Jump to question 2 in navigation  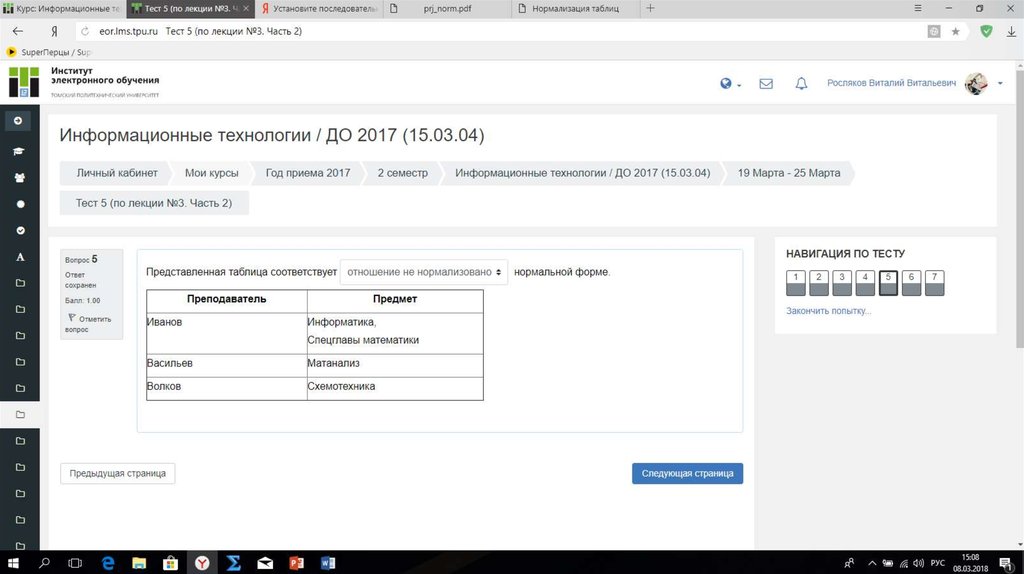click(x=819, y=283)
